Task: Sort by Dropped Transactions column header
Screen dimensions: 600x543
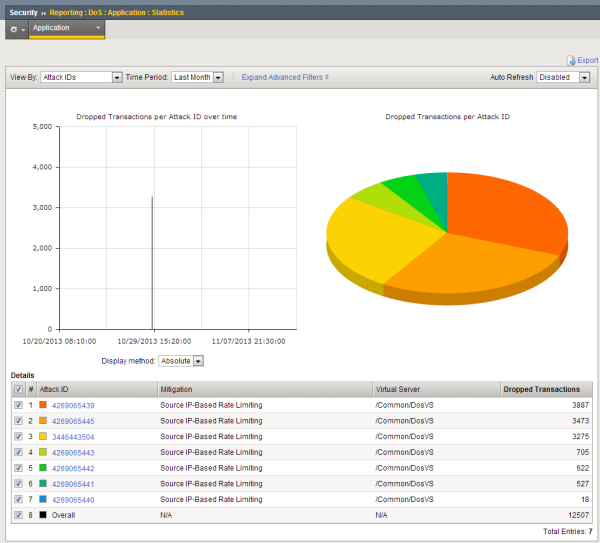Action: [541, 389]
